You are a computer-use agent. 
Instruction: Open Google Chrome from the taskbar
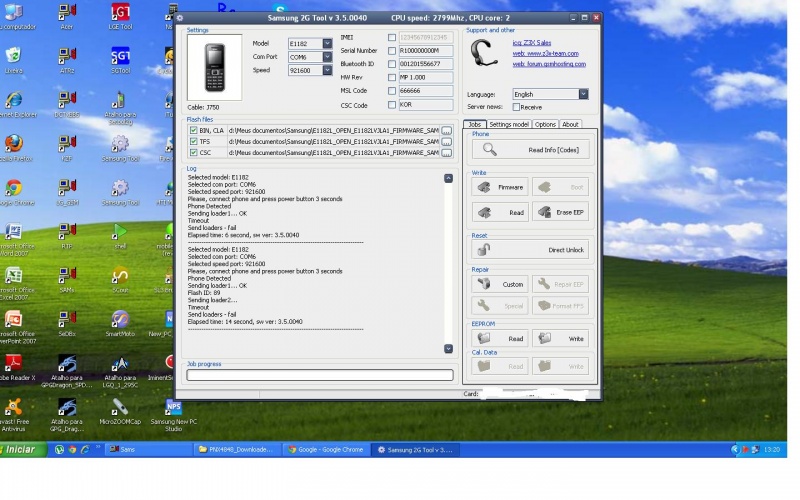(327, 449)
